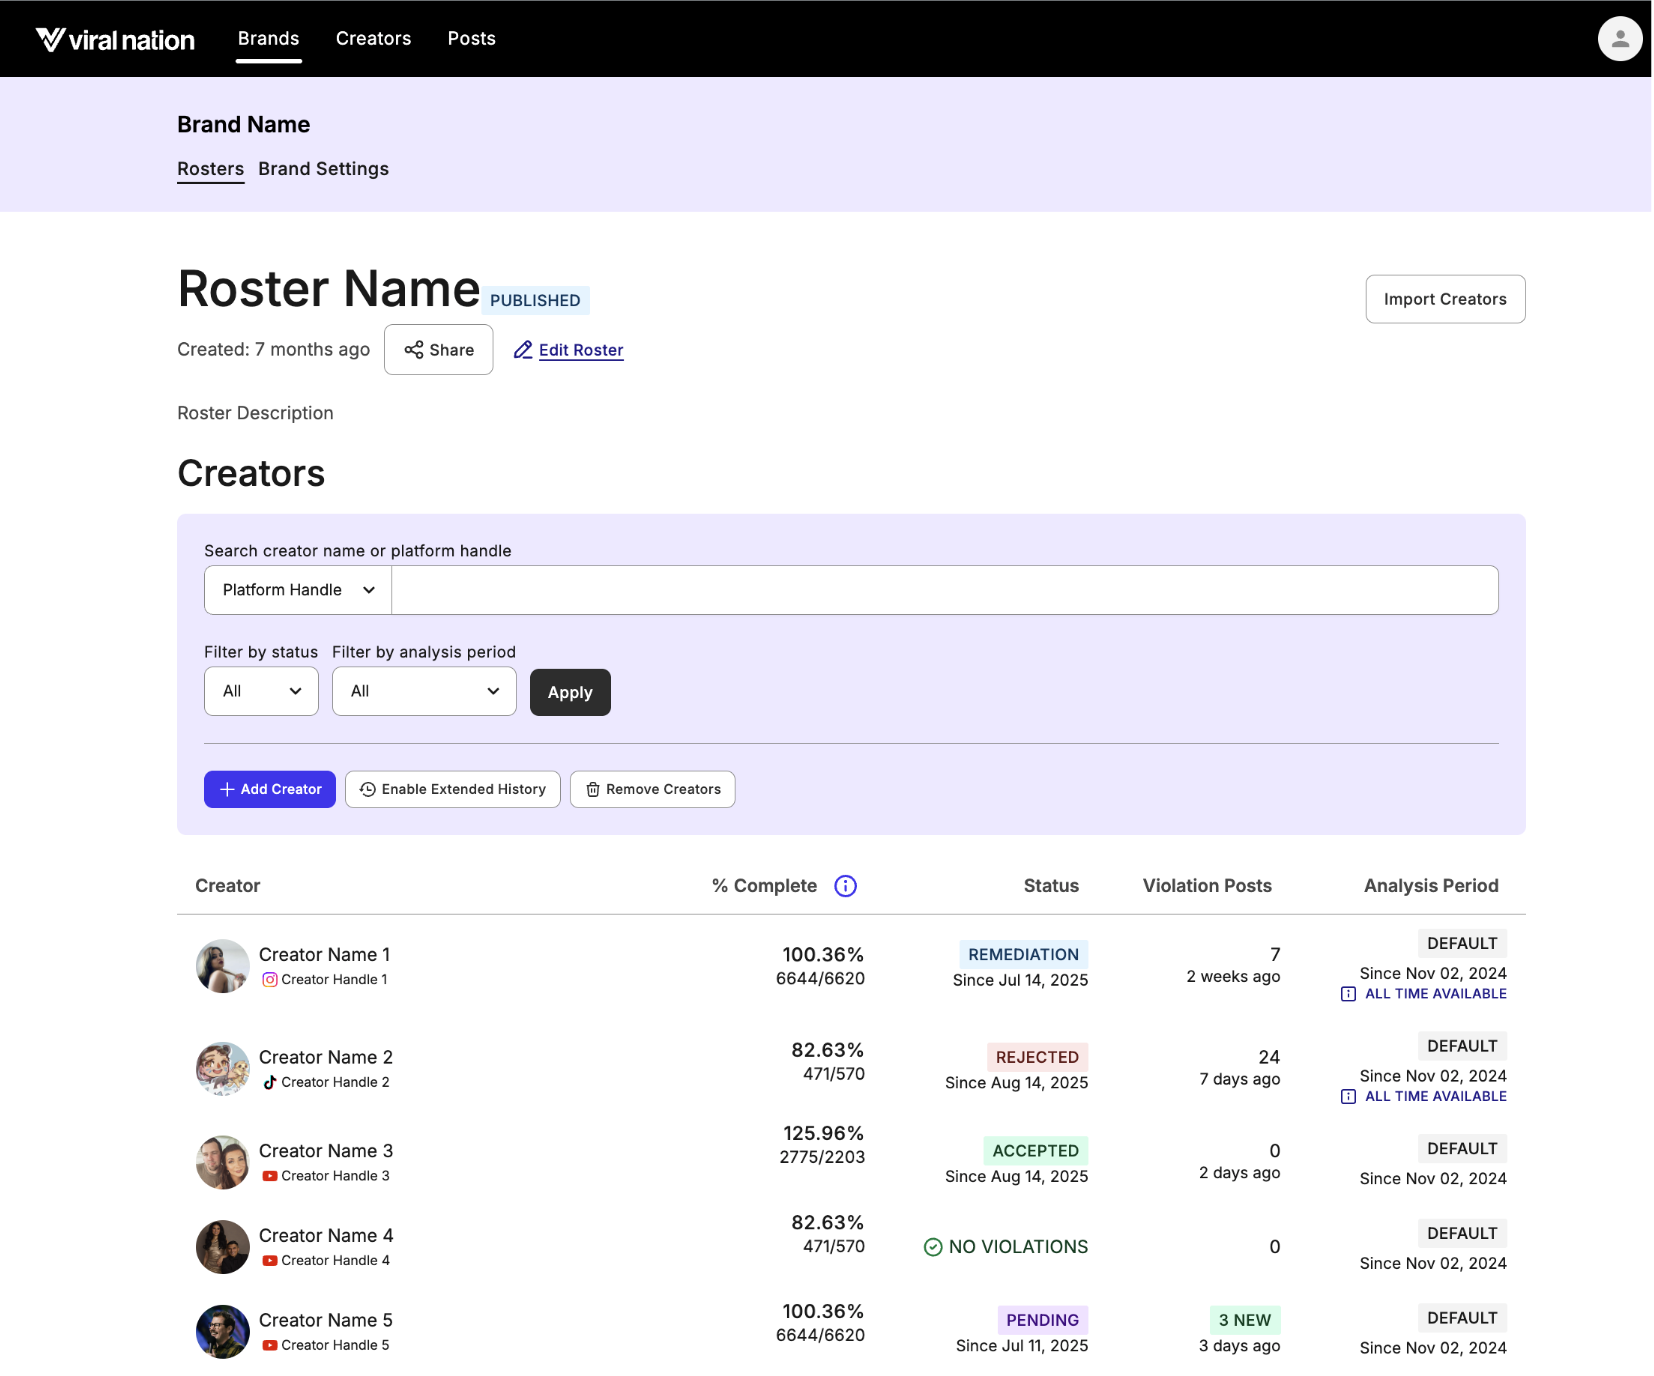
Task: Click the trash icon on Remove Creators
Action: tap(594, 789)
